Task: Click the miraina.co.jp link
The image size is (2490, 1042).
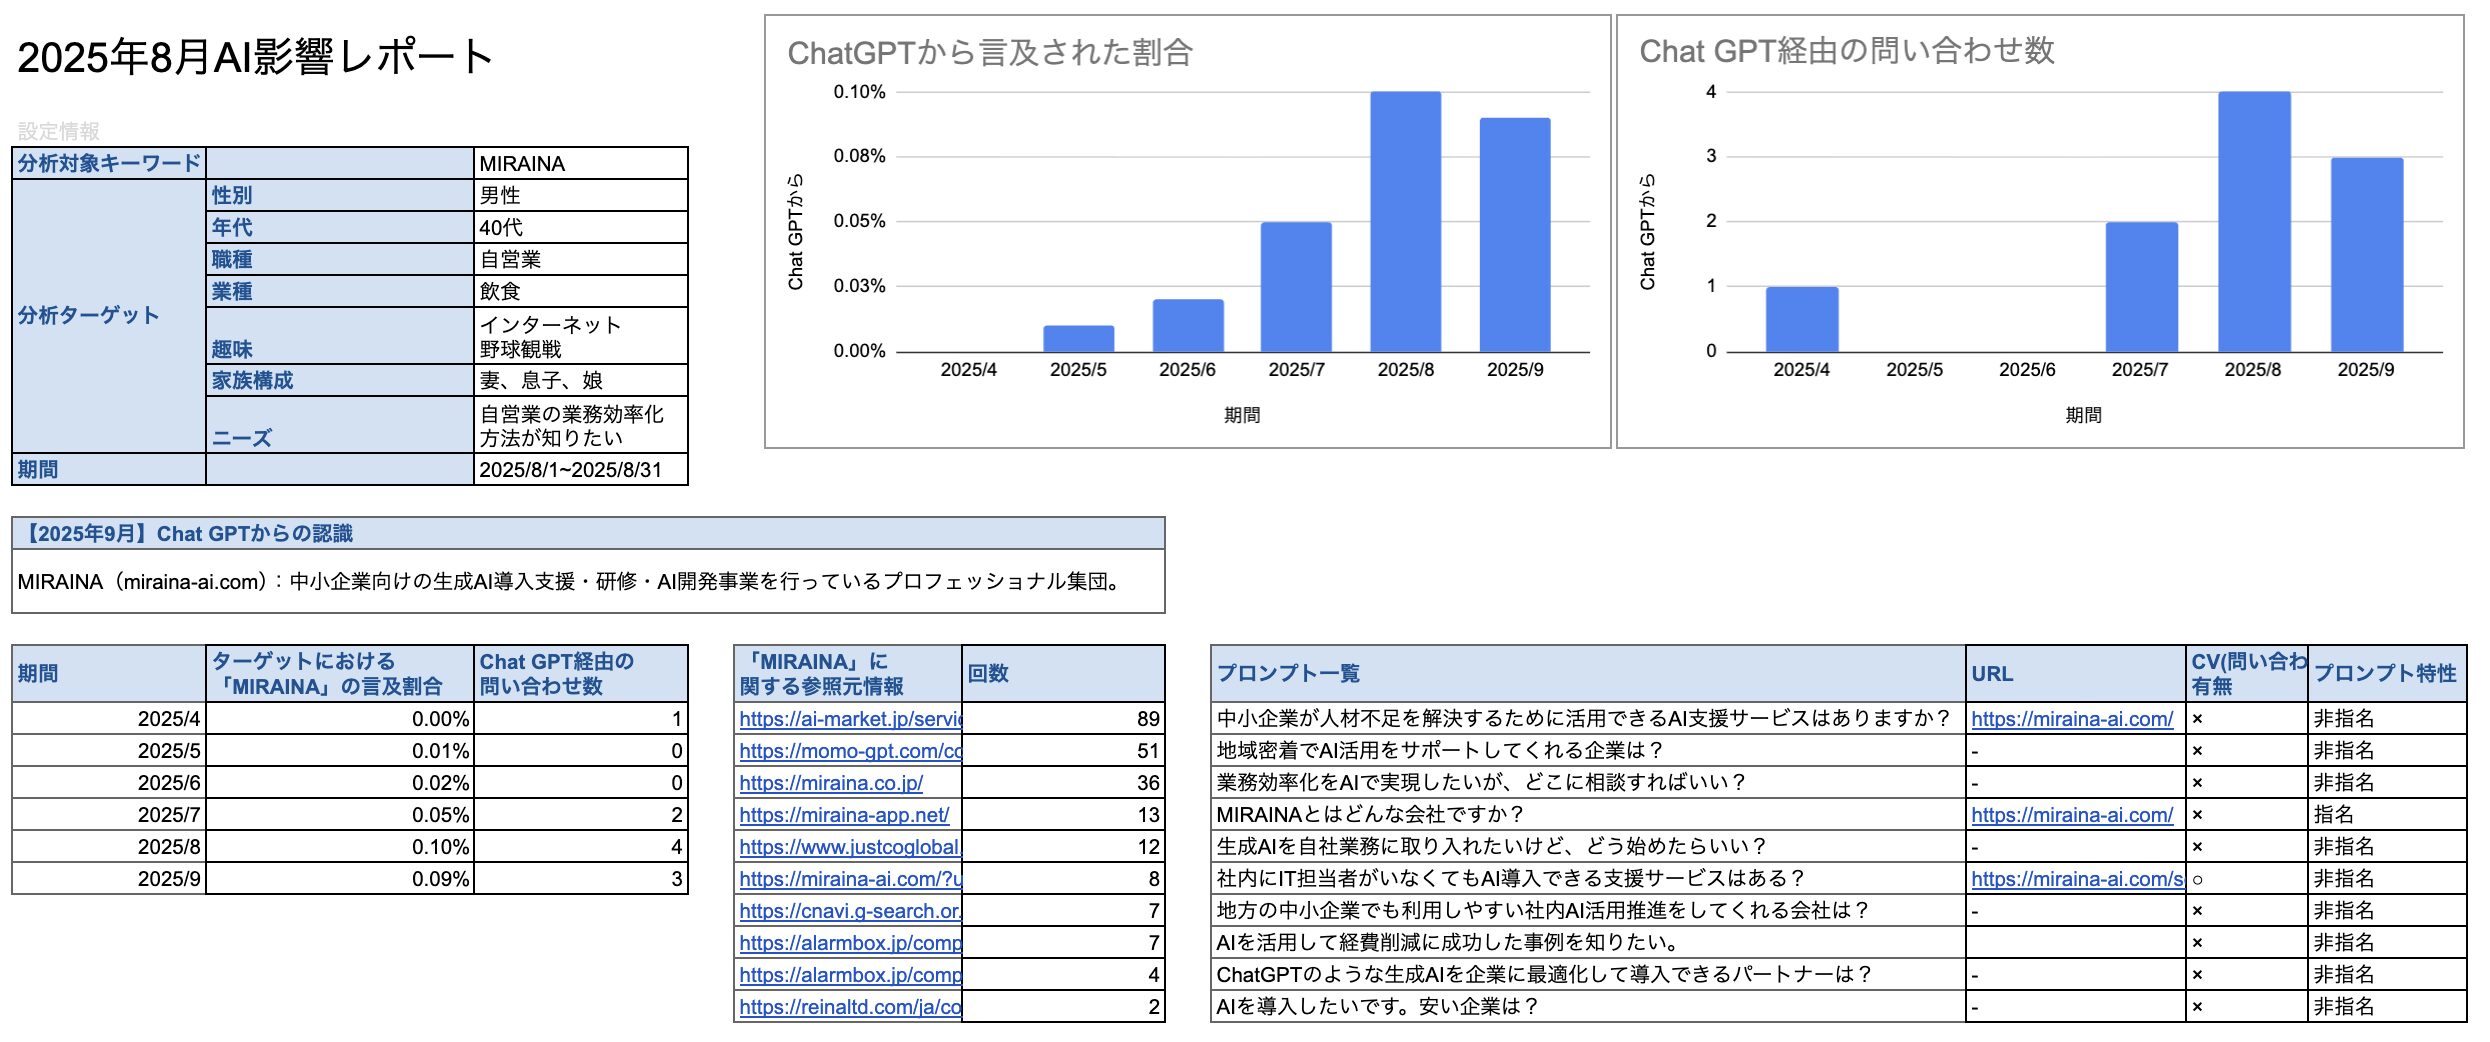Action: (831, 782)
